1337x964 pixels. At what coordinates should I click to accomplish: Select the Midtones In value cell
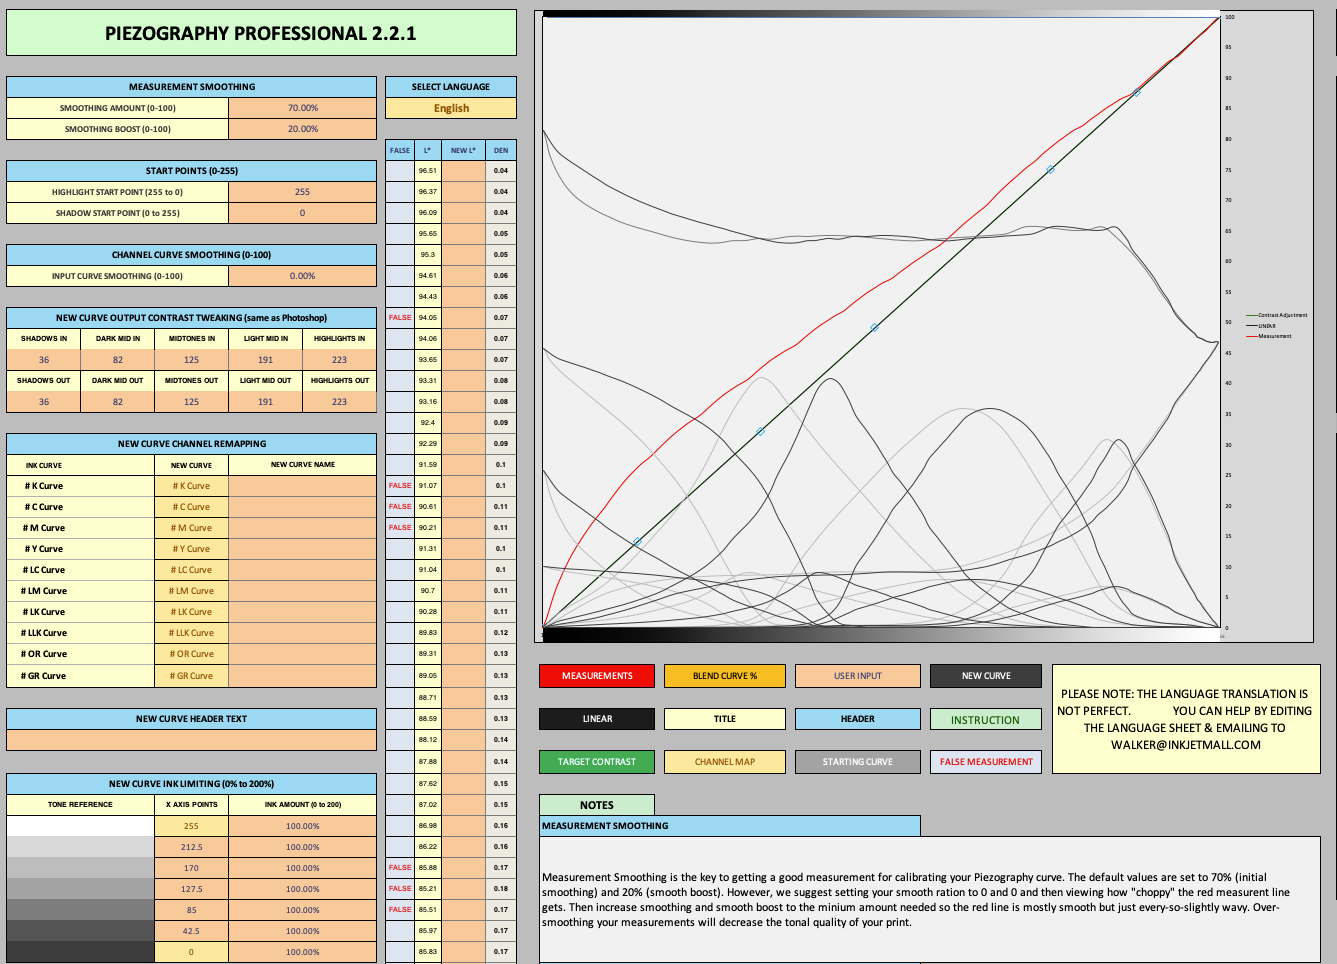pyautogui.click(x=191, y=360)
